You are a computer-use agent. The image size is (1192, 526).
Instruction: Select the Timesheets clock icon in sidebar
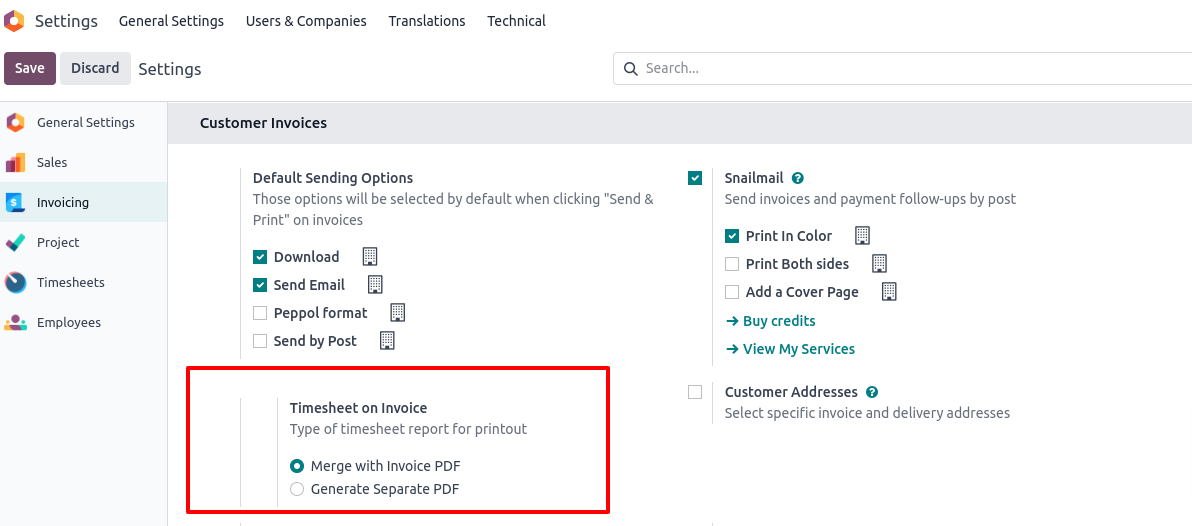(x=16, y=283)
